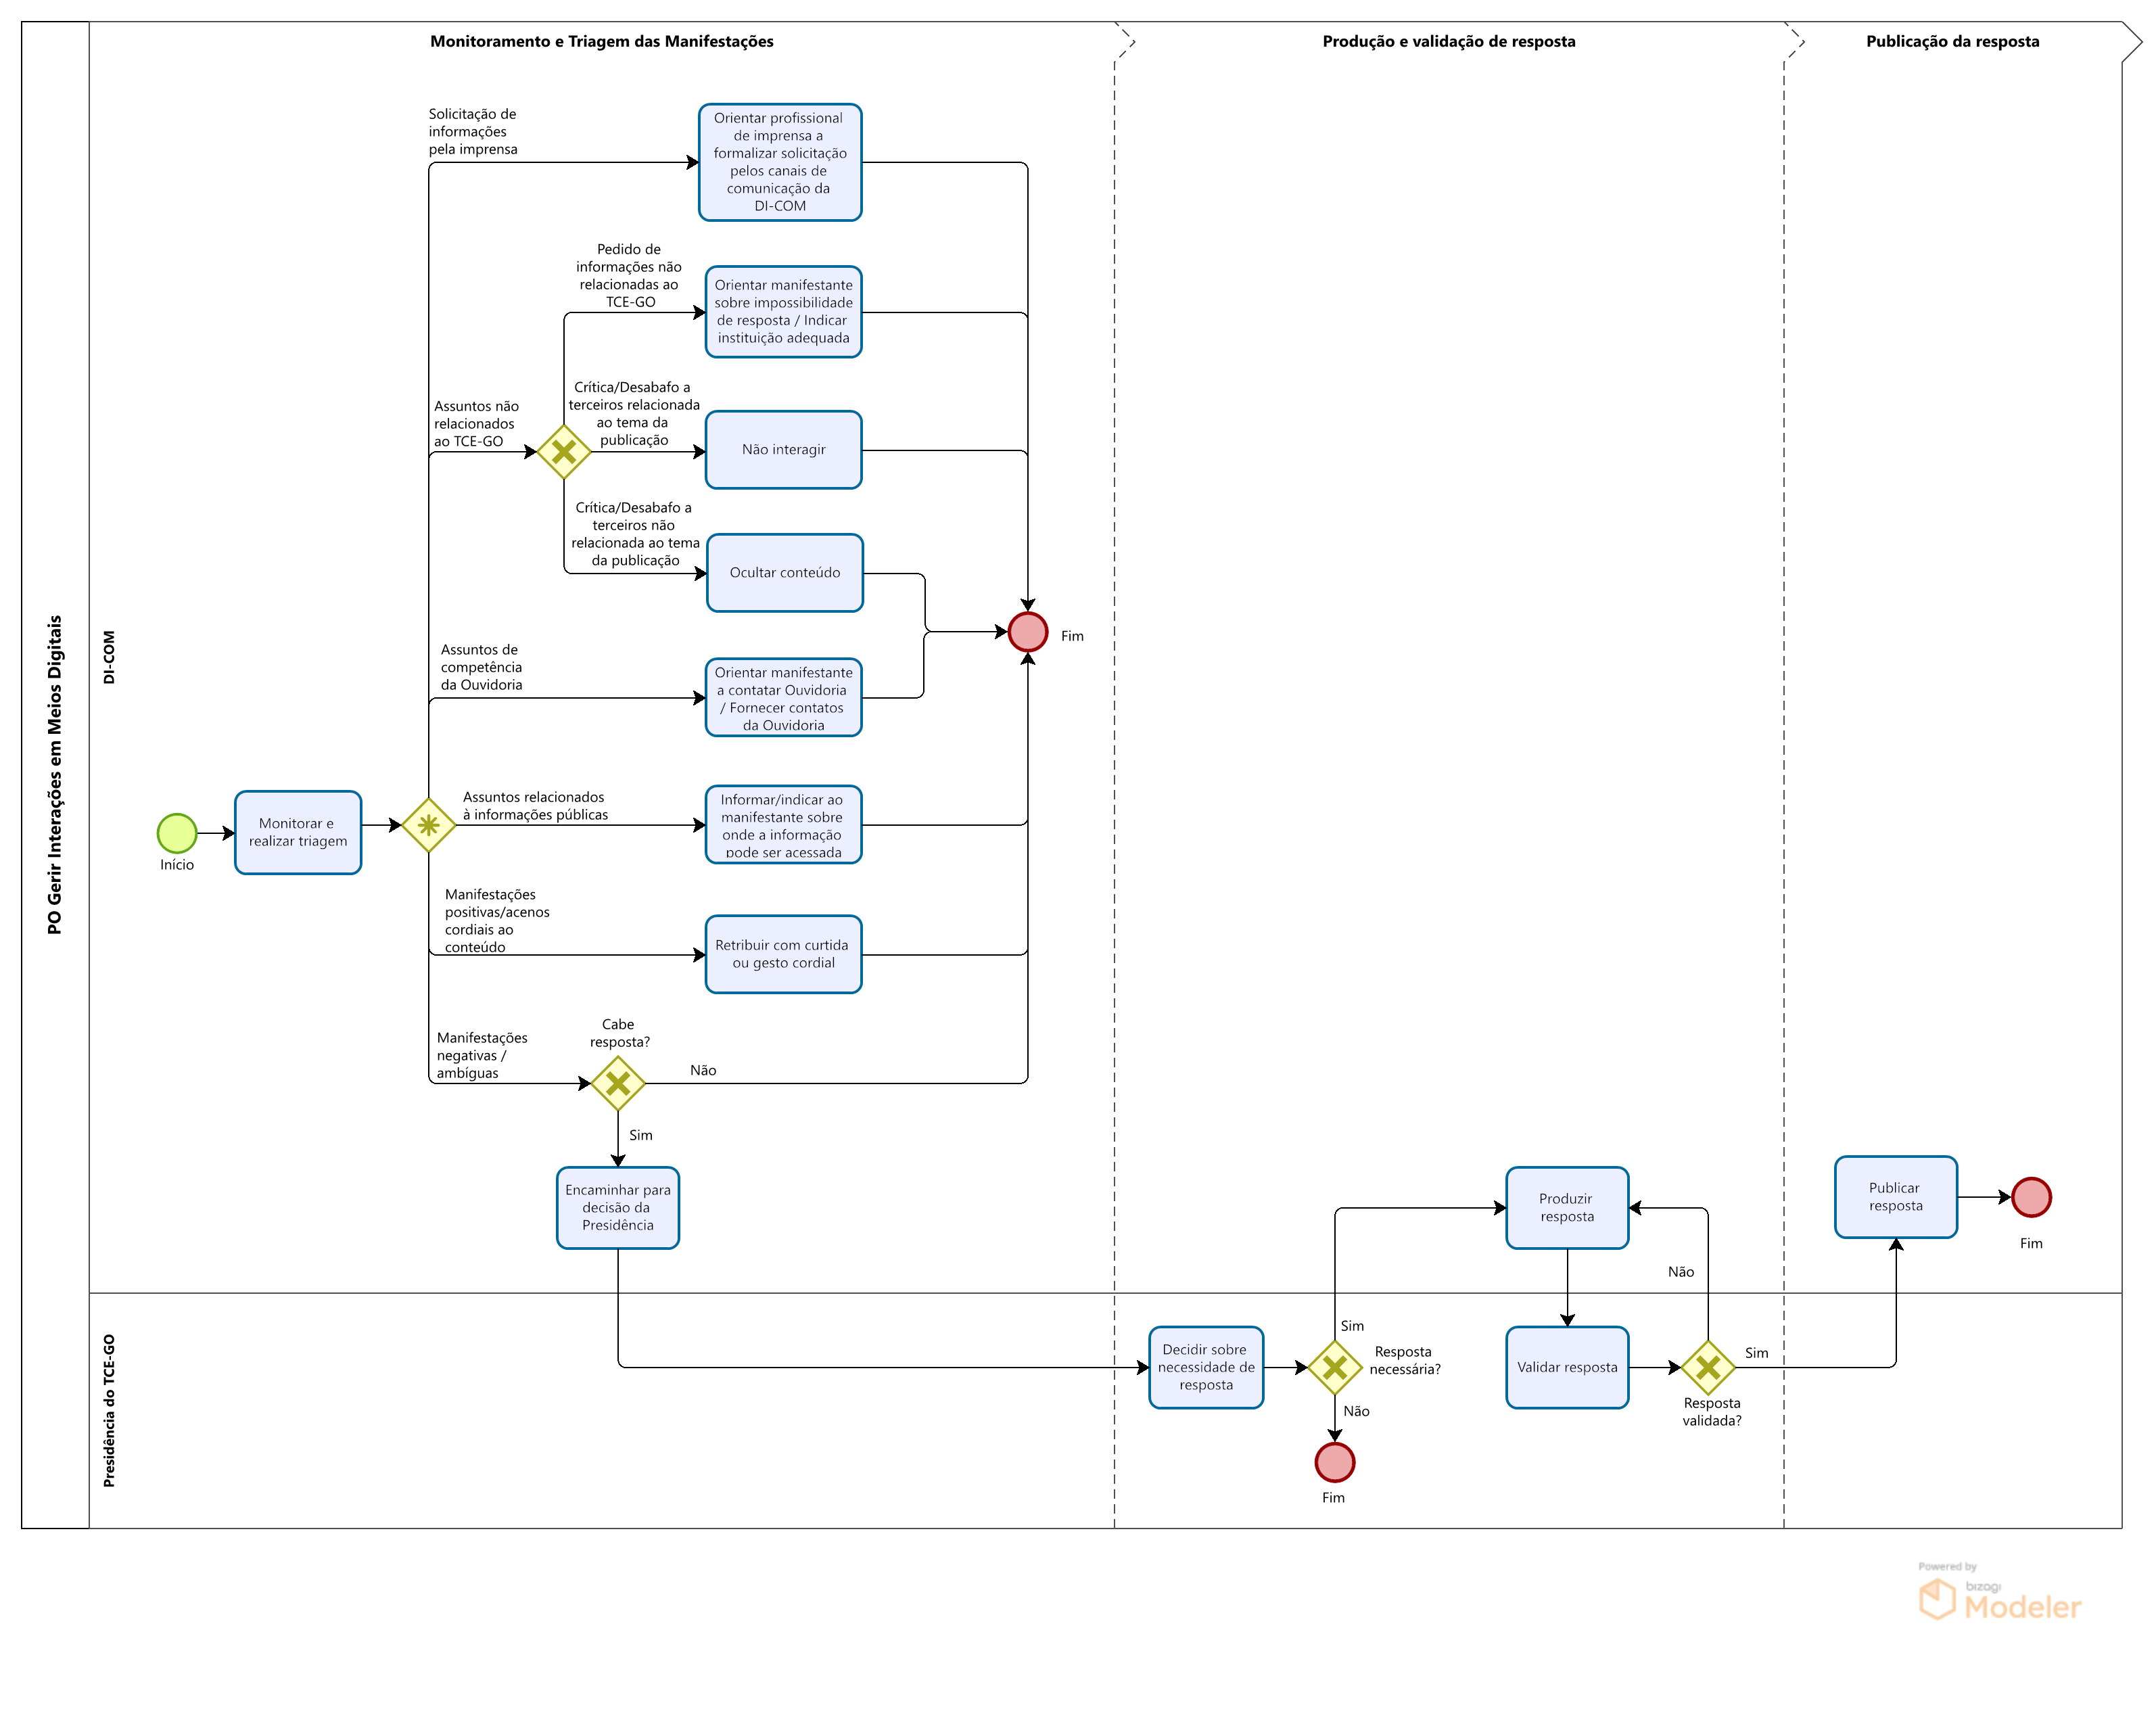This screenshot has width=2156, height=1726.
Task: Select the 'Cabe resposta?' exclusive gateway
Action: click(618, 1083)
